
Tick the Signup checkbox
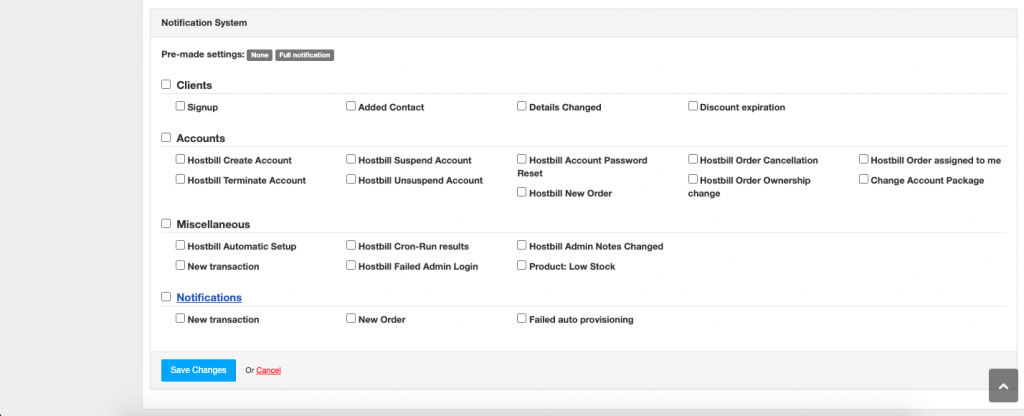pyautogui.click(x=180, y=106)
